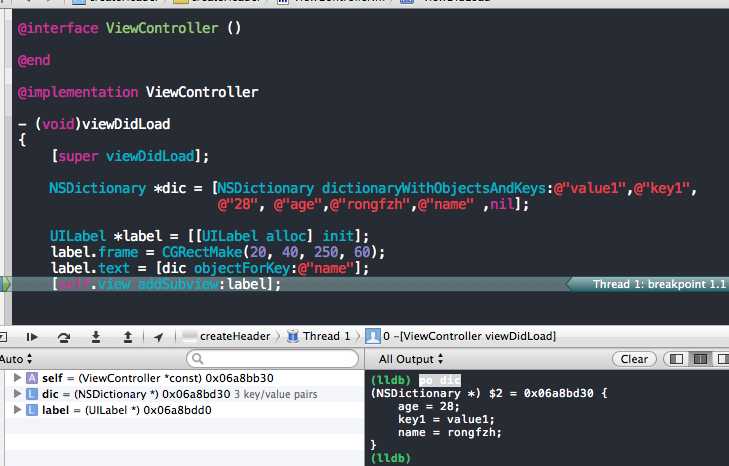The width and height of the screenshot is (729, 466).
Task: Click the '[super viewDidLoad];' line
Action: coord(130,156)
